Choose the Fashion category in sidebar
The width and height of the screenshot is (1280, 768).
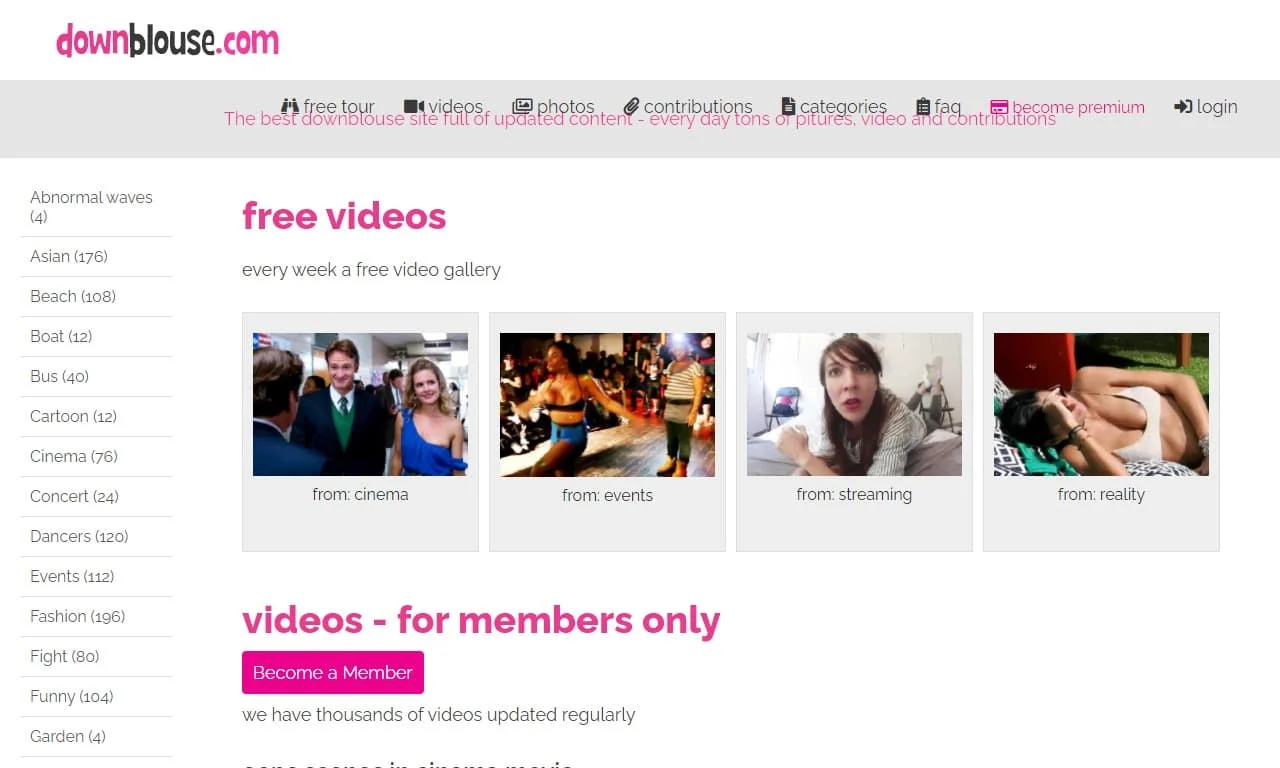point(77,616)
